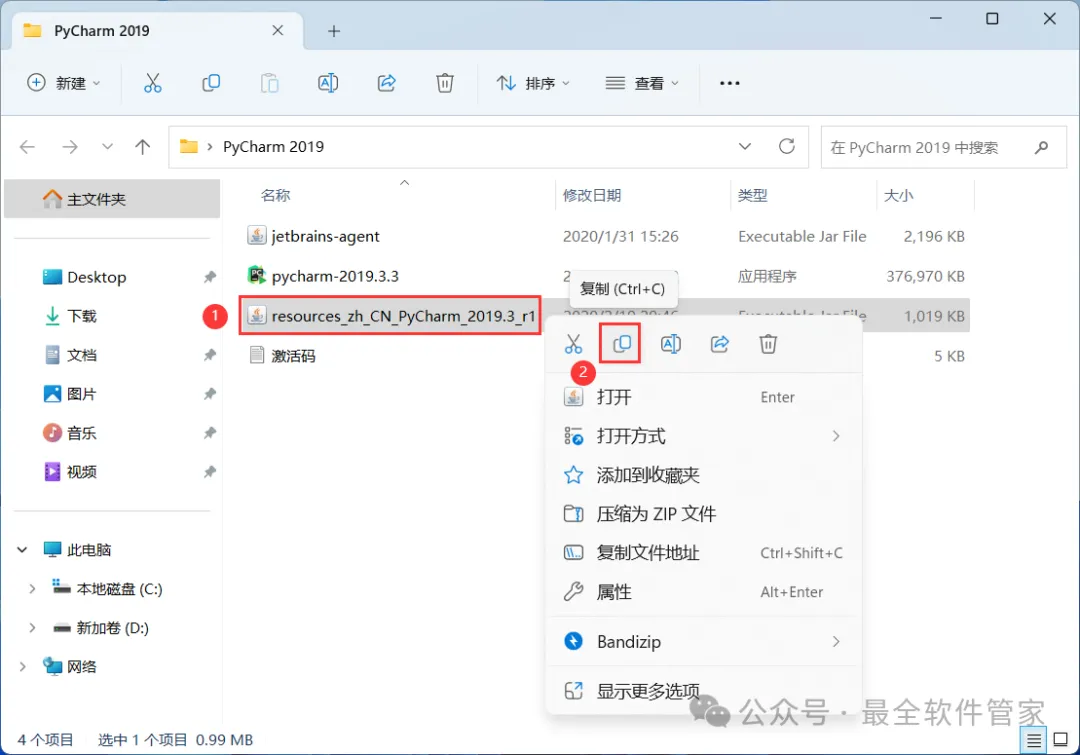
Task: Select the PyCharm 2019 window tab
Action: pyautogui.click(x=157, y=31)
